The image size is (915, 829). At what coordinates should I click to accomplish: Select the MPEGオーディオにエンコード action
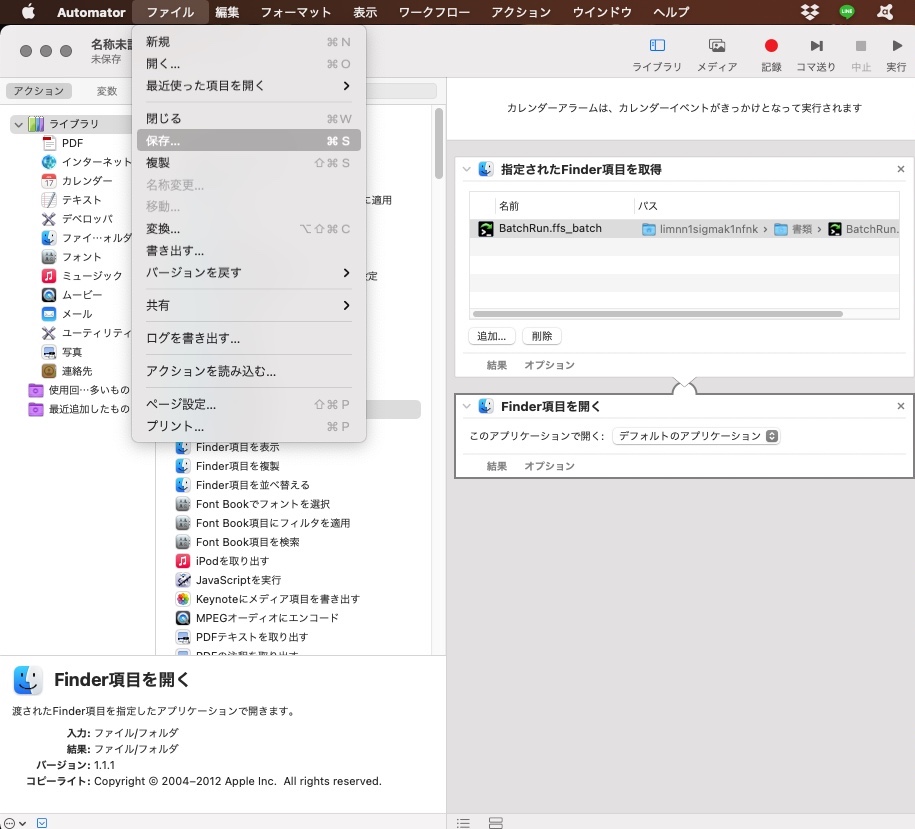point(257,618)
